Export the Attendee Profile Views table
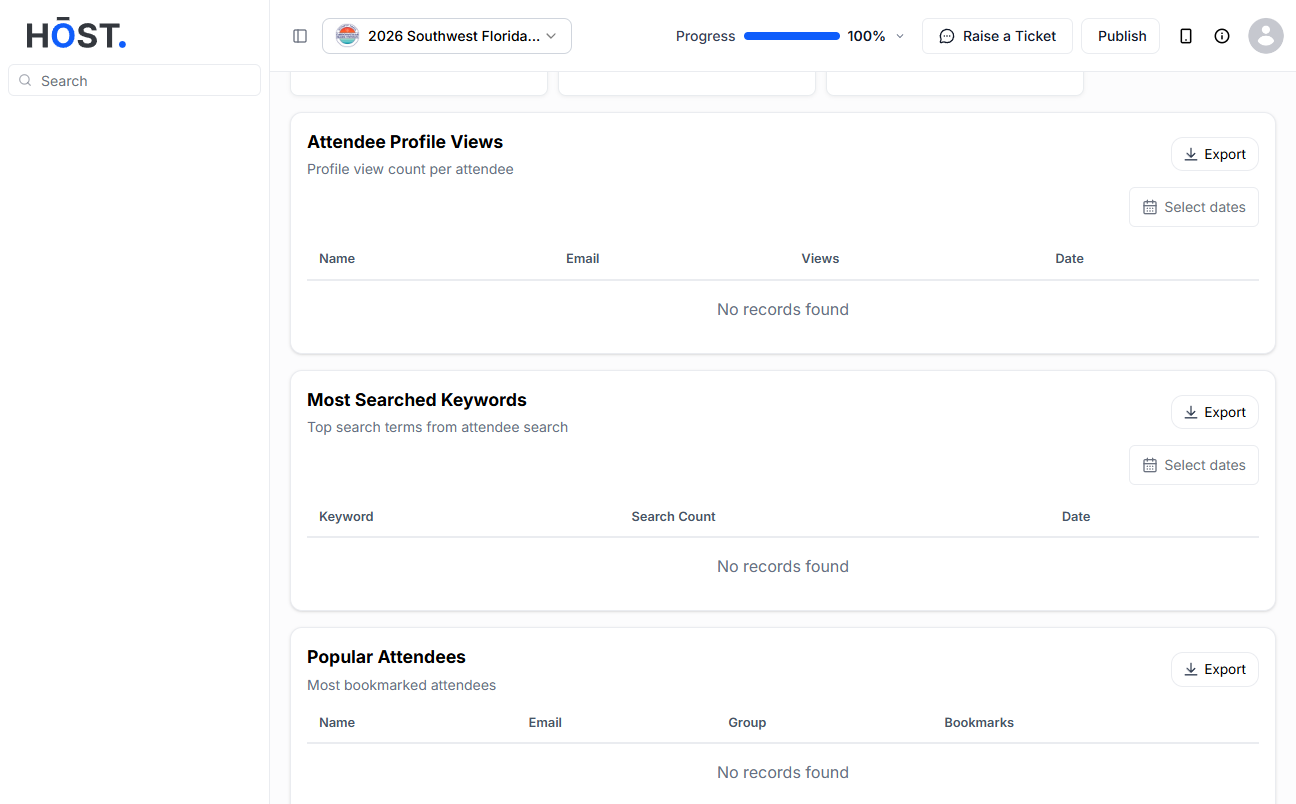Image resolution: width=1296 pixels, height=804 pixels. (1215, 154)
